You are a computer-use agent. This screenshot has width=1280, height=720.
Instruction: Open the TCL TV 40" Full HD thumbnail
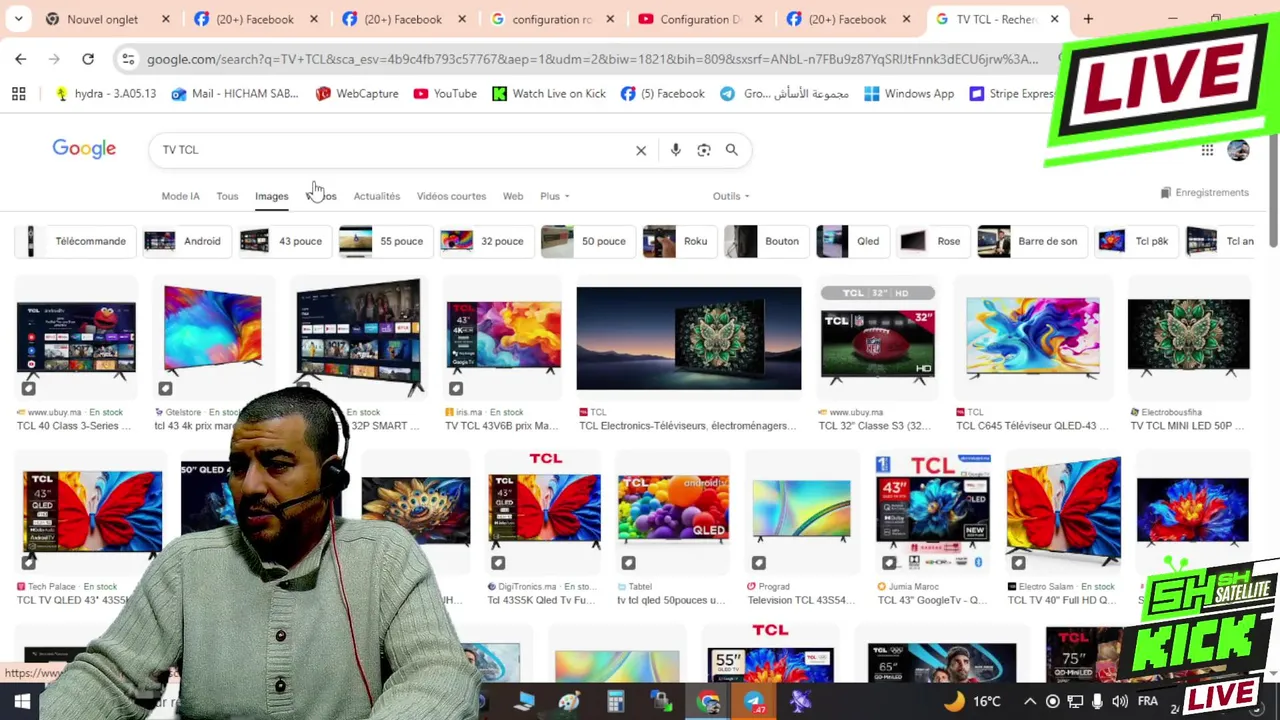click(1064, 512)
